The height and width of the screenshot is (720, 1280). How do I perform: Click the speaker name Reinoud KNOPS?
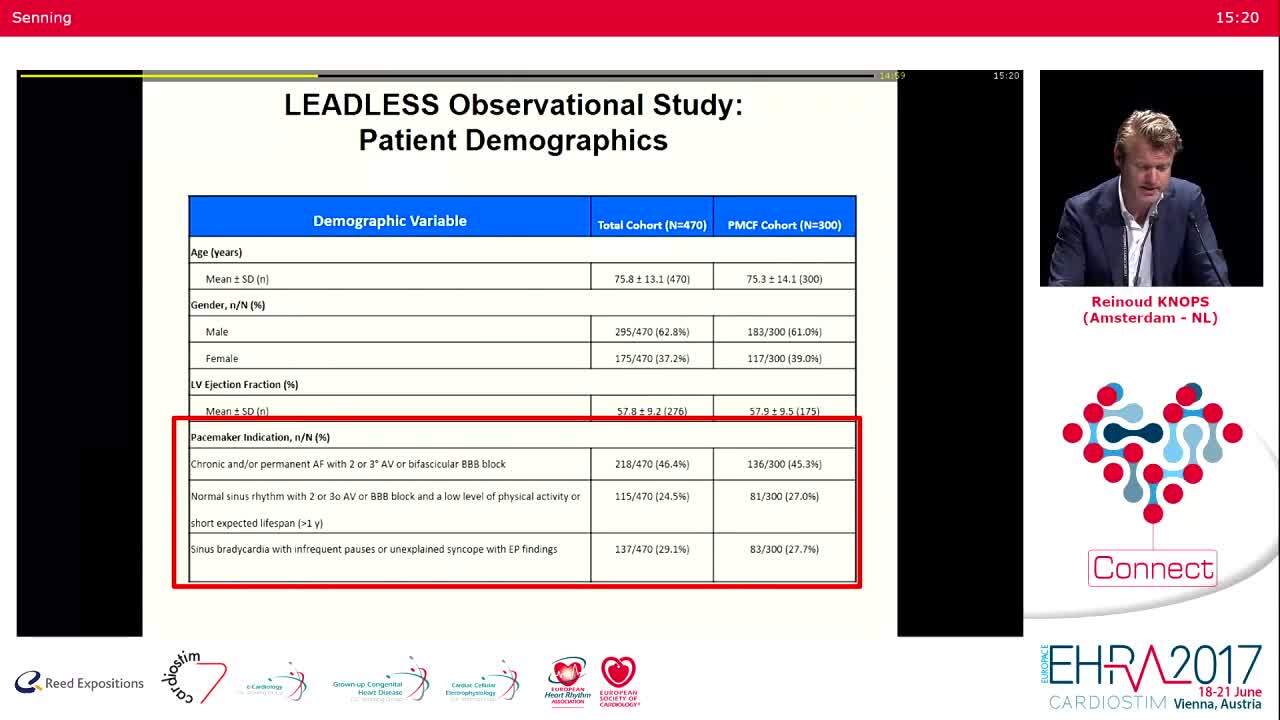1150,302
